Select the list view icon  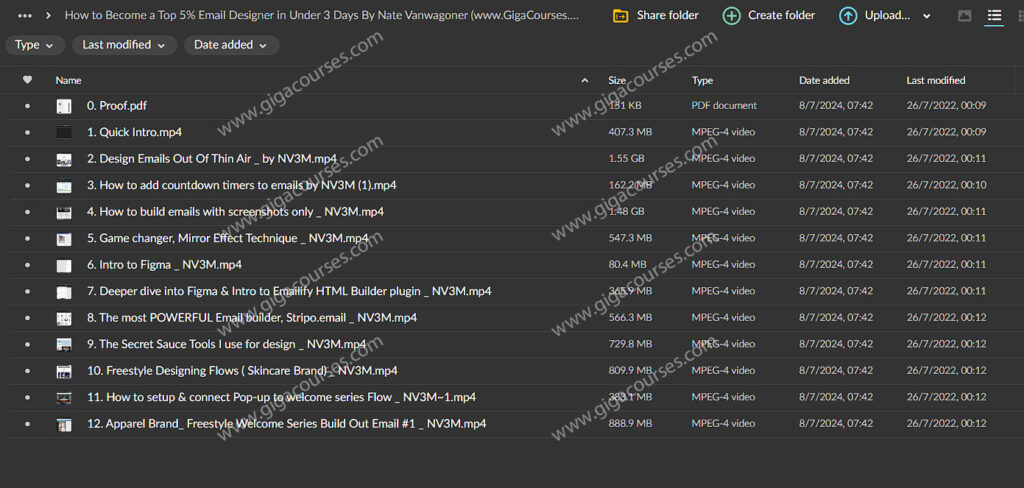tap(993, 16)
